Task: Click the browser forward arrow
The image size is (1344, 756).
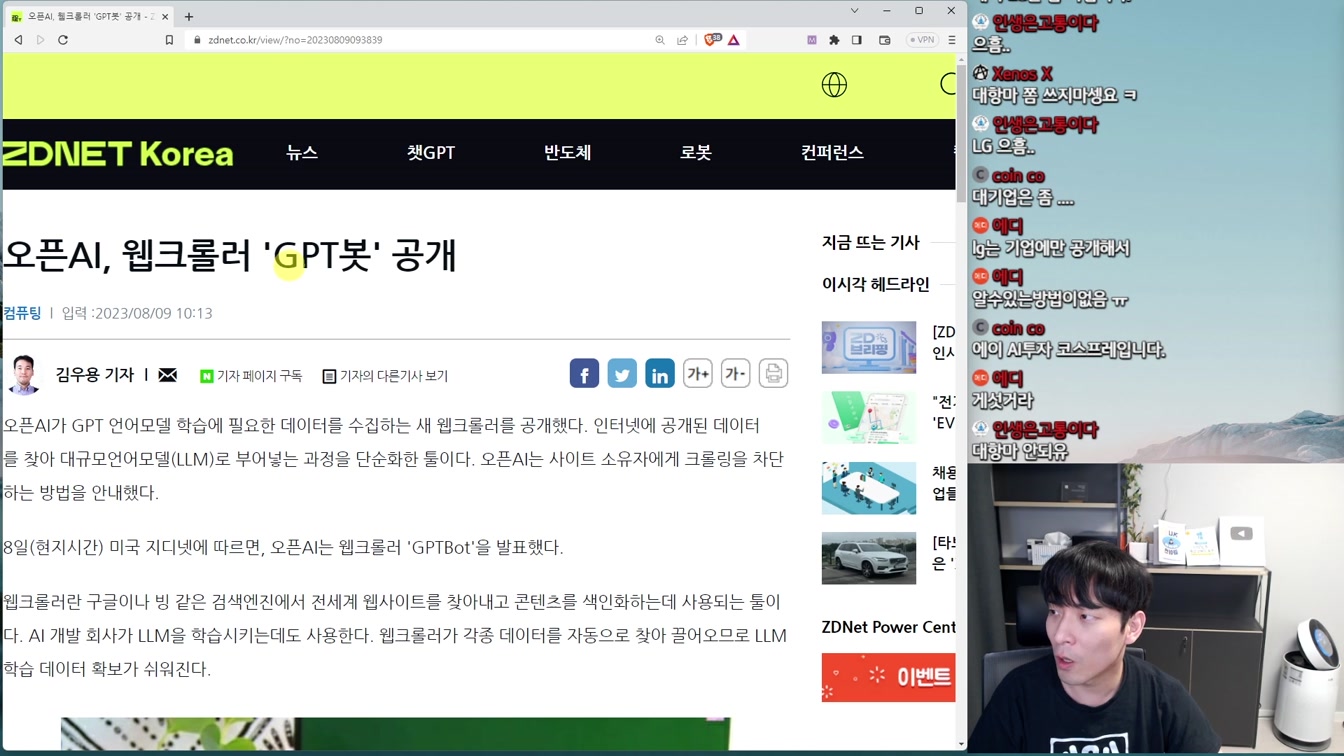Action: pos(41,40)
